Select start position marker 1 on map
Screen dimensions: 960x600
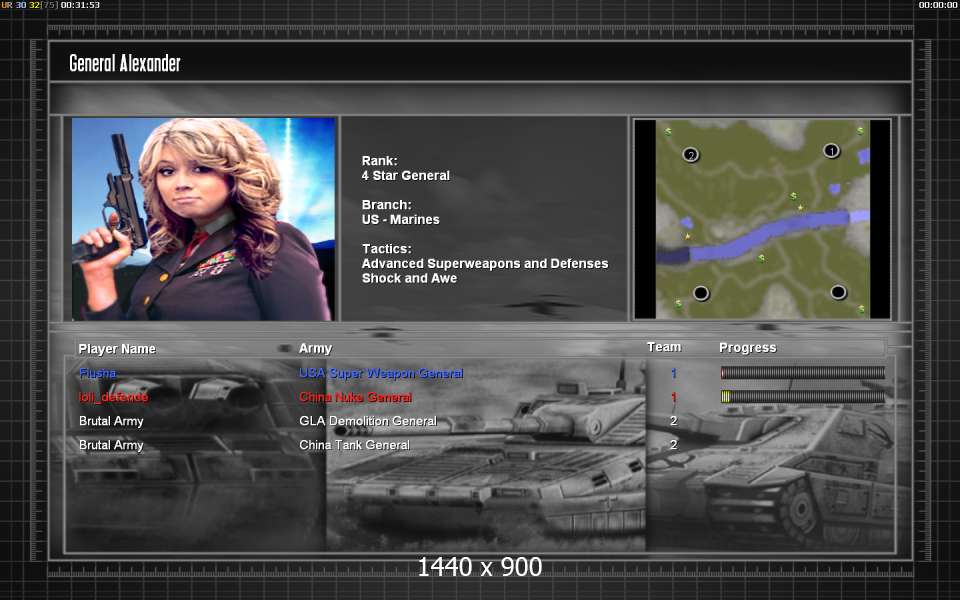coord(831,150)
